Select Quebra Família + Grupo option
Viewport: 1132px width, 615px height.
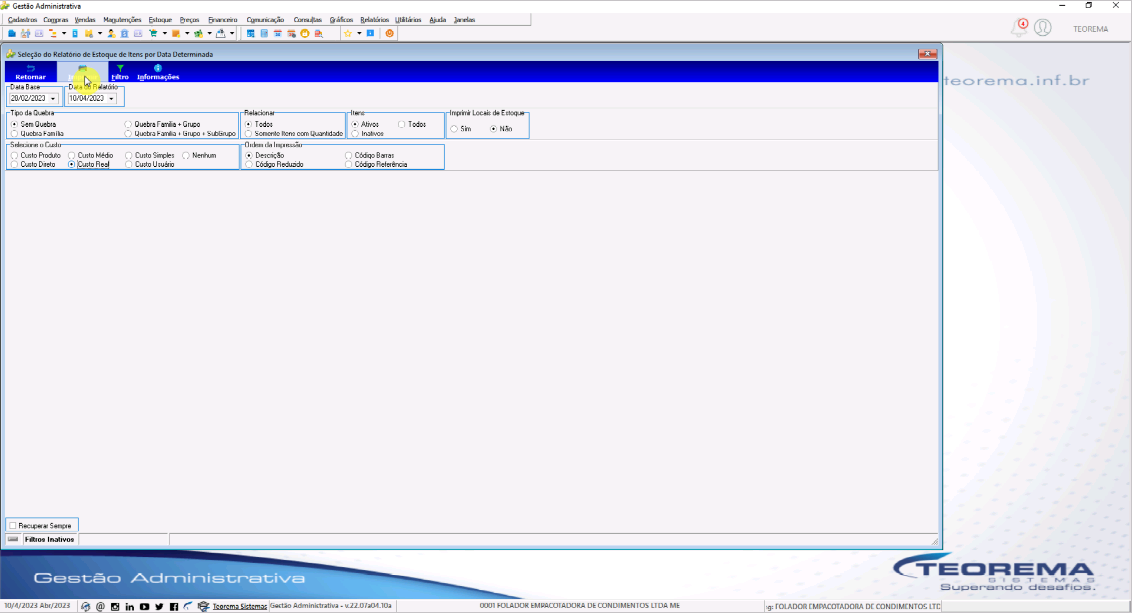click(129, 124)
